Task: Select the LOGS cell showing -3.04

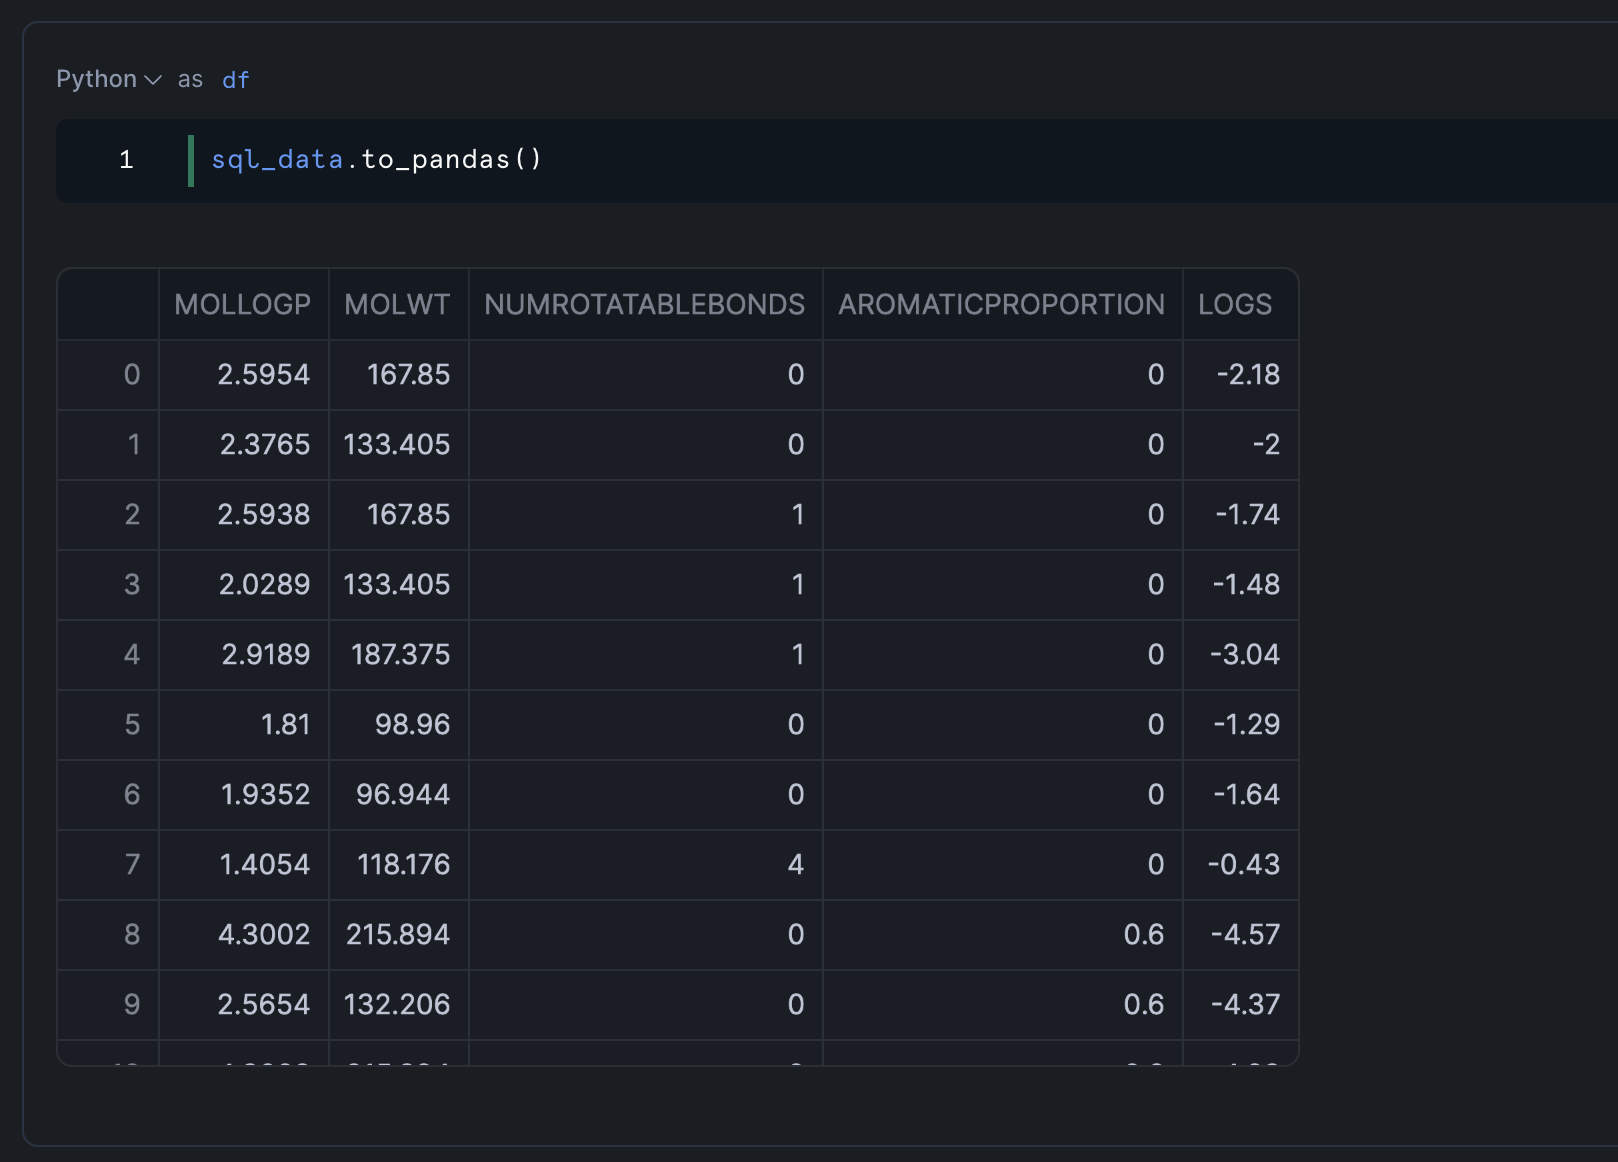Action: (1244, 655)
